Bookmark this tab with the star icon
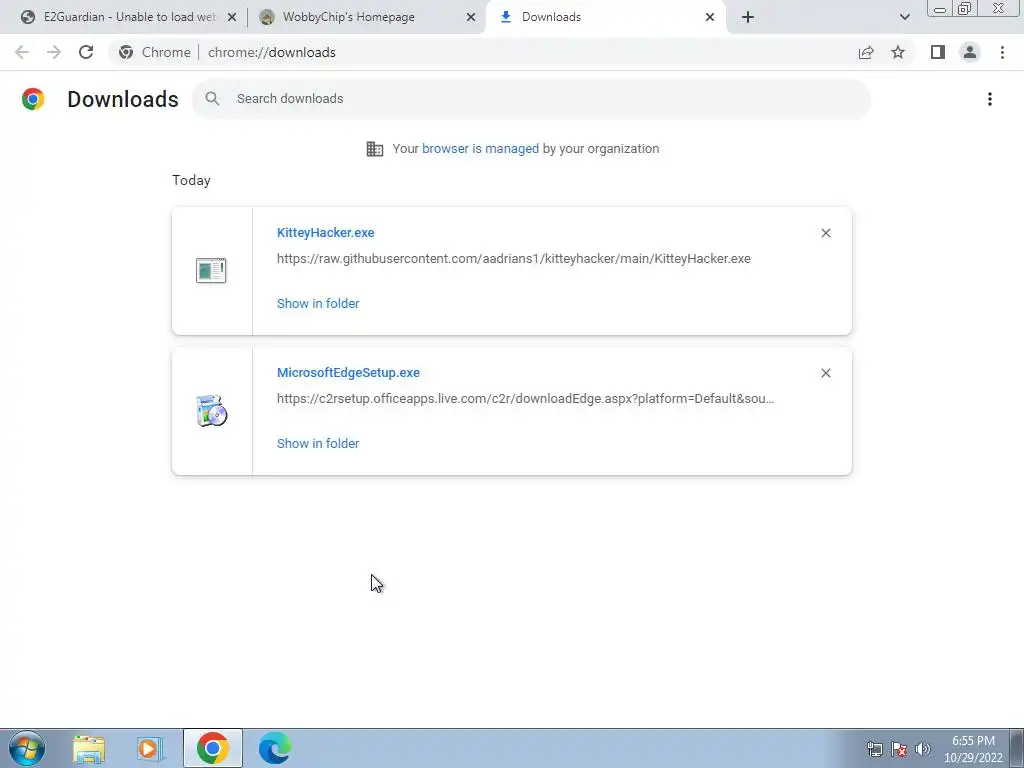Viewport: 1024px width, 768px height. pos(898,52)
